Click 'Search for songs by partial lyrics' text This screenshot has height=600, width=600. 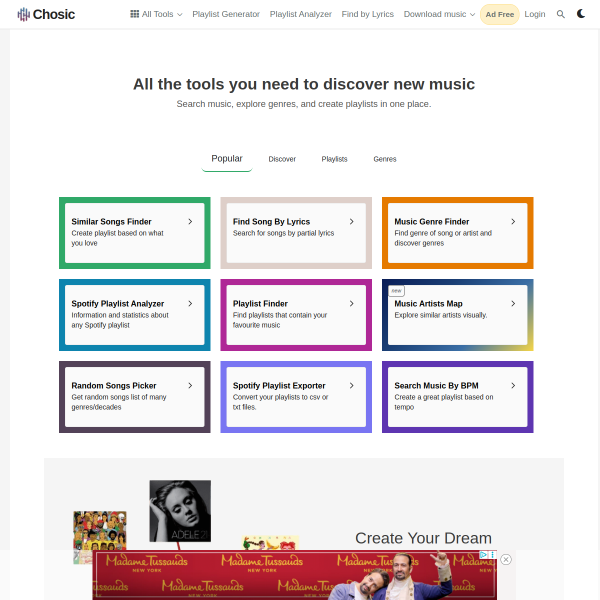click(283, 233)
